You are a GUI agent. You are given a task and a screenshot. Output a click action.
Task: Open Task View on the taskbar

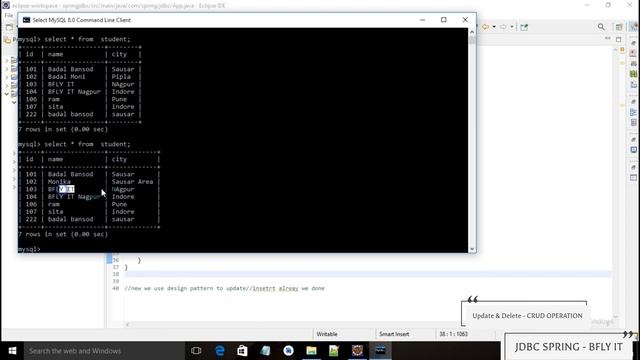[x=196, y=351]
